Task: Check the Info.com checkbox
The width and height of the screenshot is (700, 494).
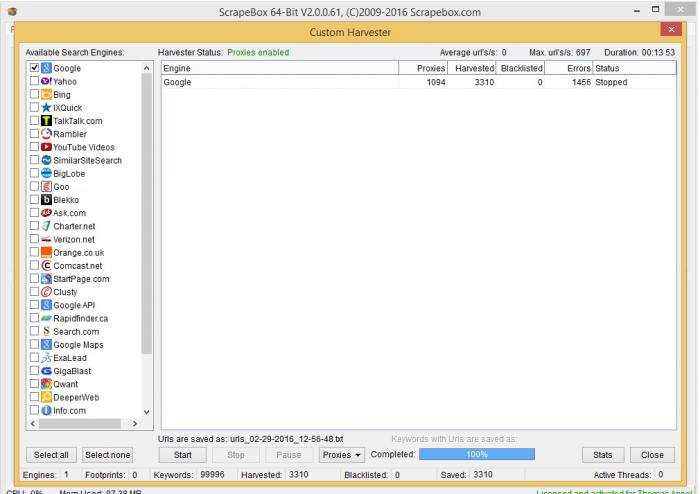Action: tap(34, 410)
